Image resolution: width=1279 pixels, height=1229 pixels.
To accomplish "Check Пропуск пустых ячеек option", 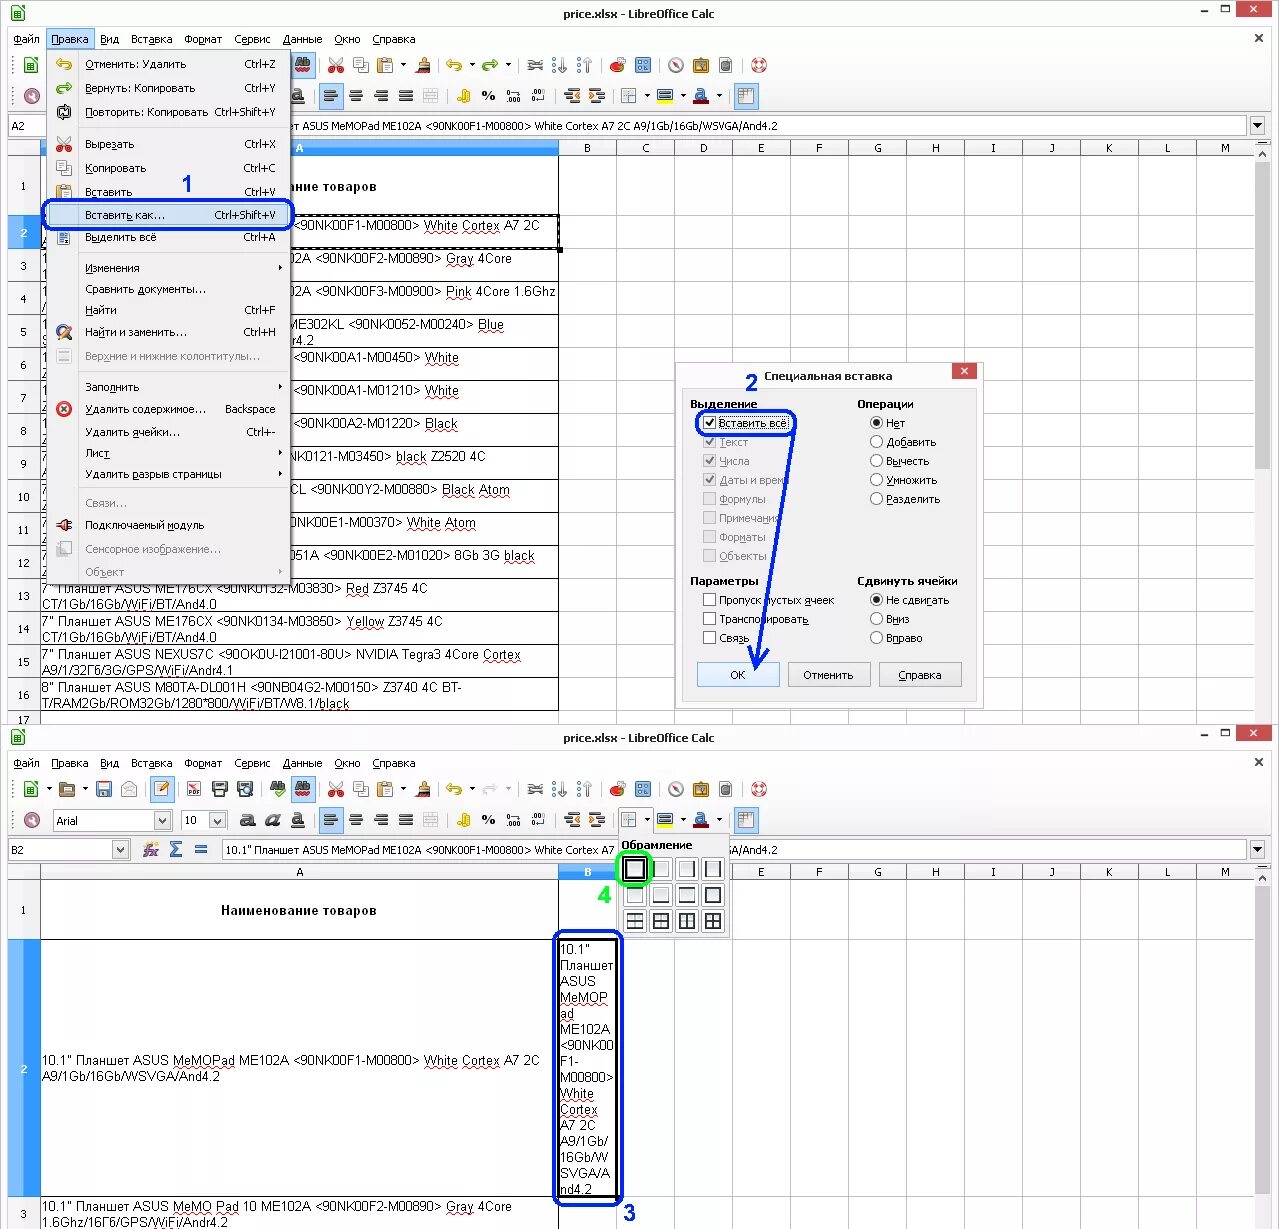I will tap(709, 600).
